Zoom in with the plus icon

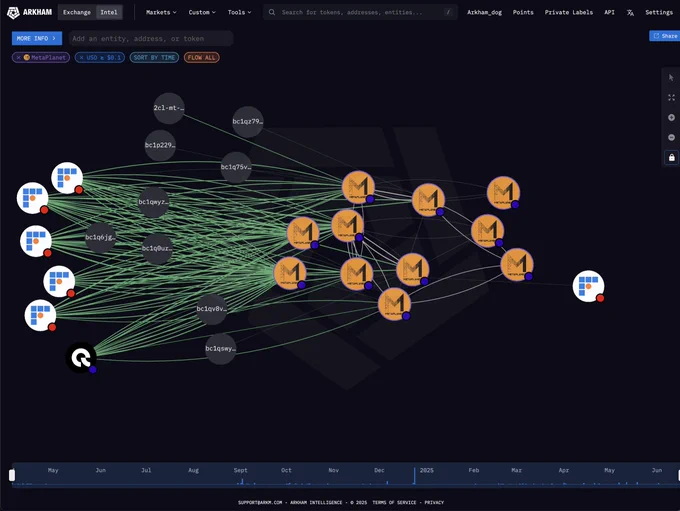coord(671,117)
